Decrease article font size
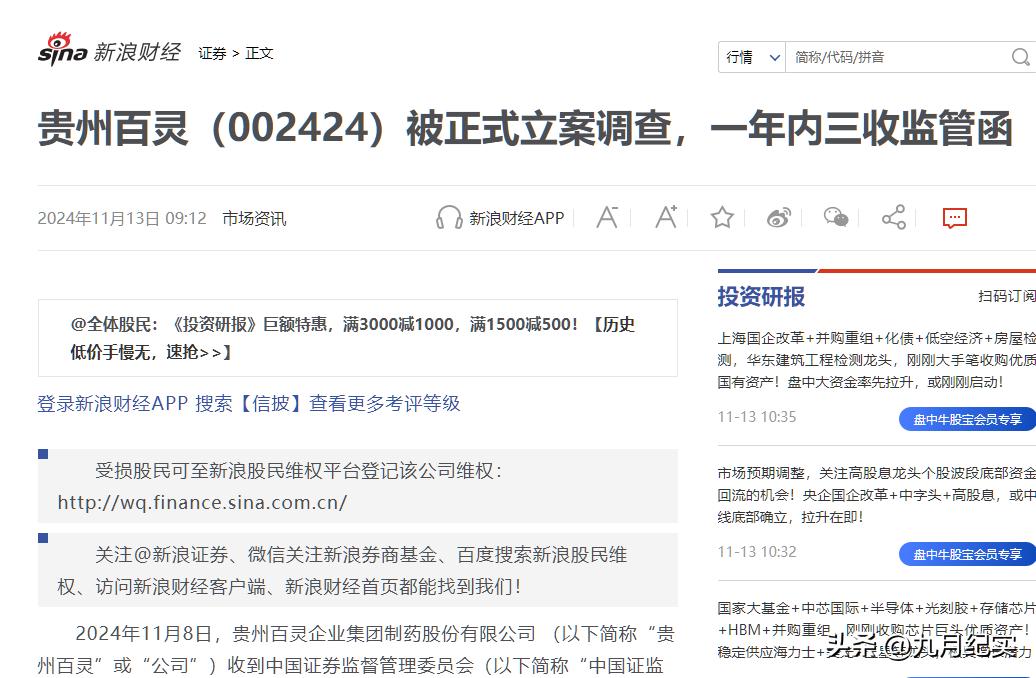This screenshot has width=1036, height=678. pos(607,217)
